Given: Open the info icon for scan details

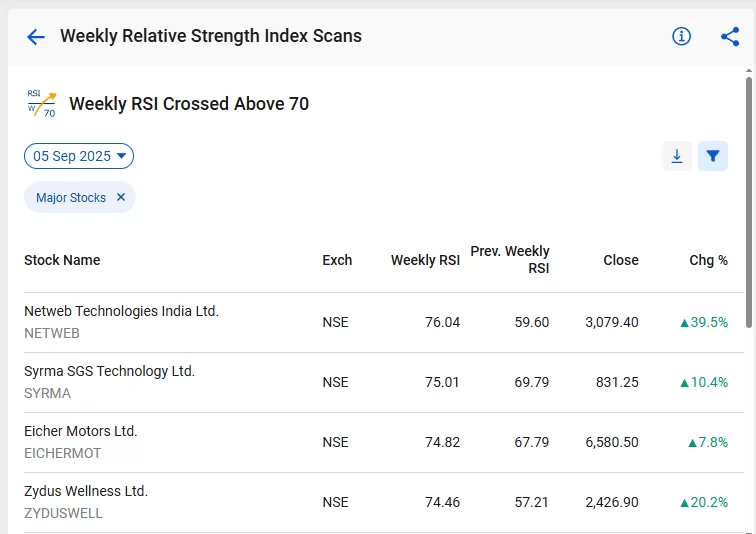Looking at the screenshot, I should (x=681, y=36).
